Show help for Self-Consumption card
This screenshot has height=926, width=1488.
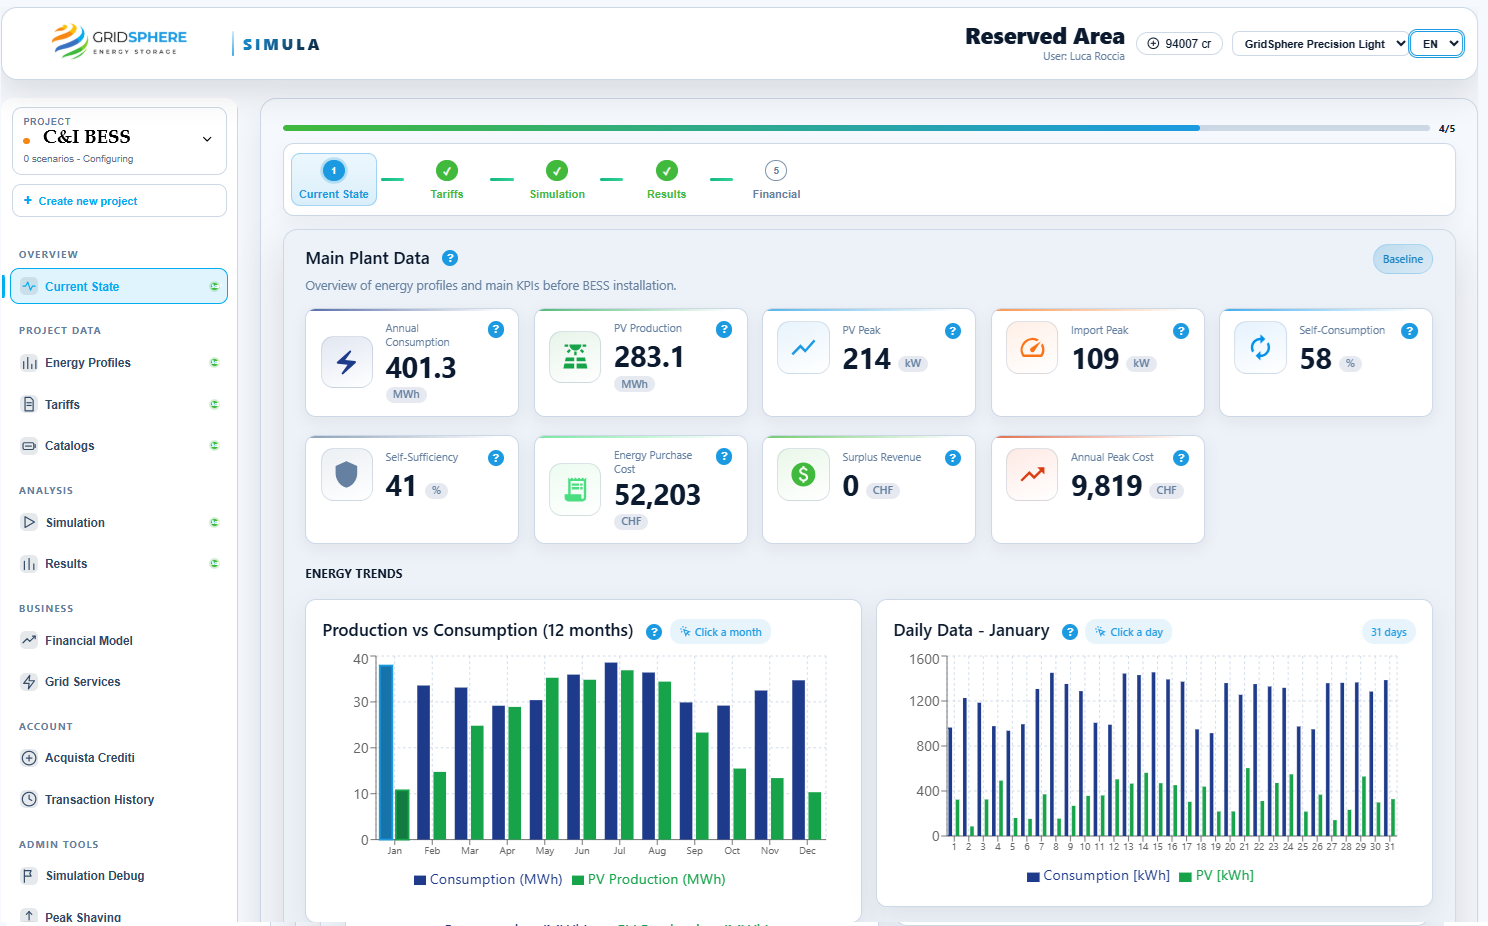pyautogui.click(x=1409, y=331)
